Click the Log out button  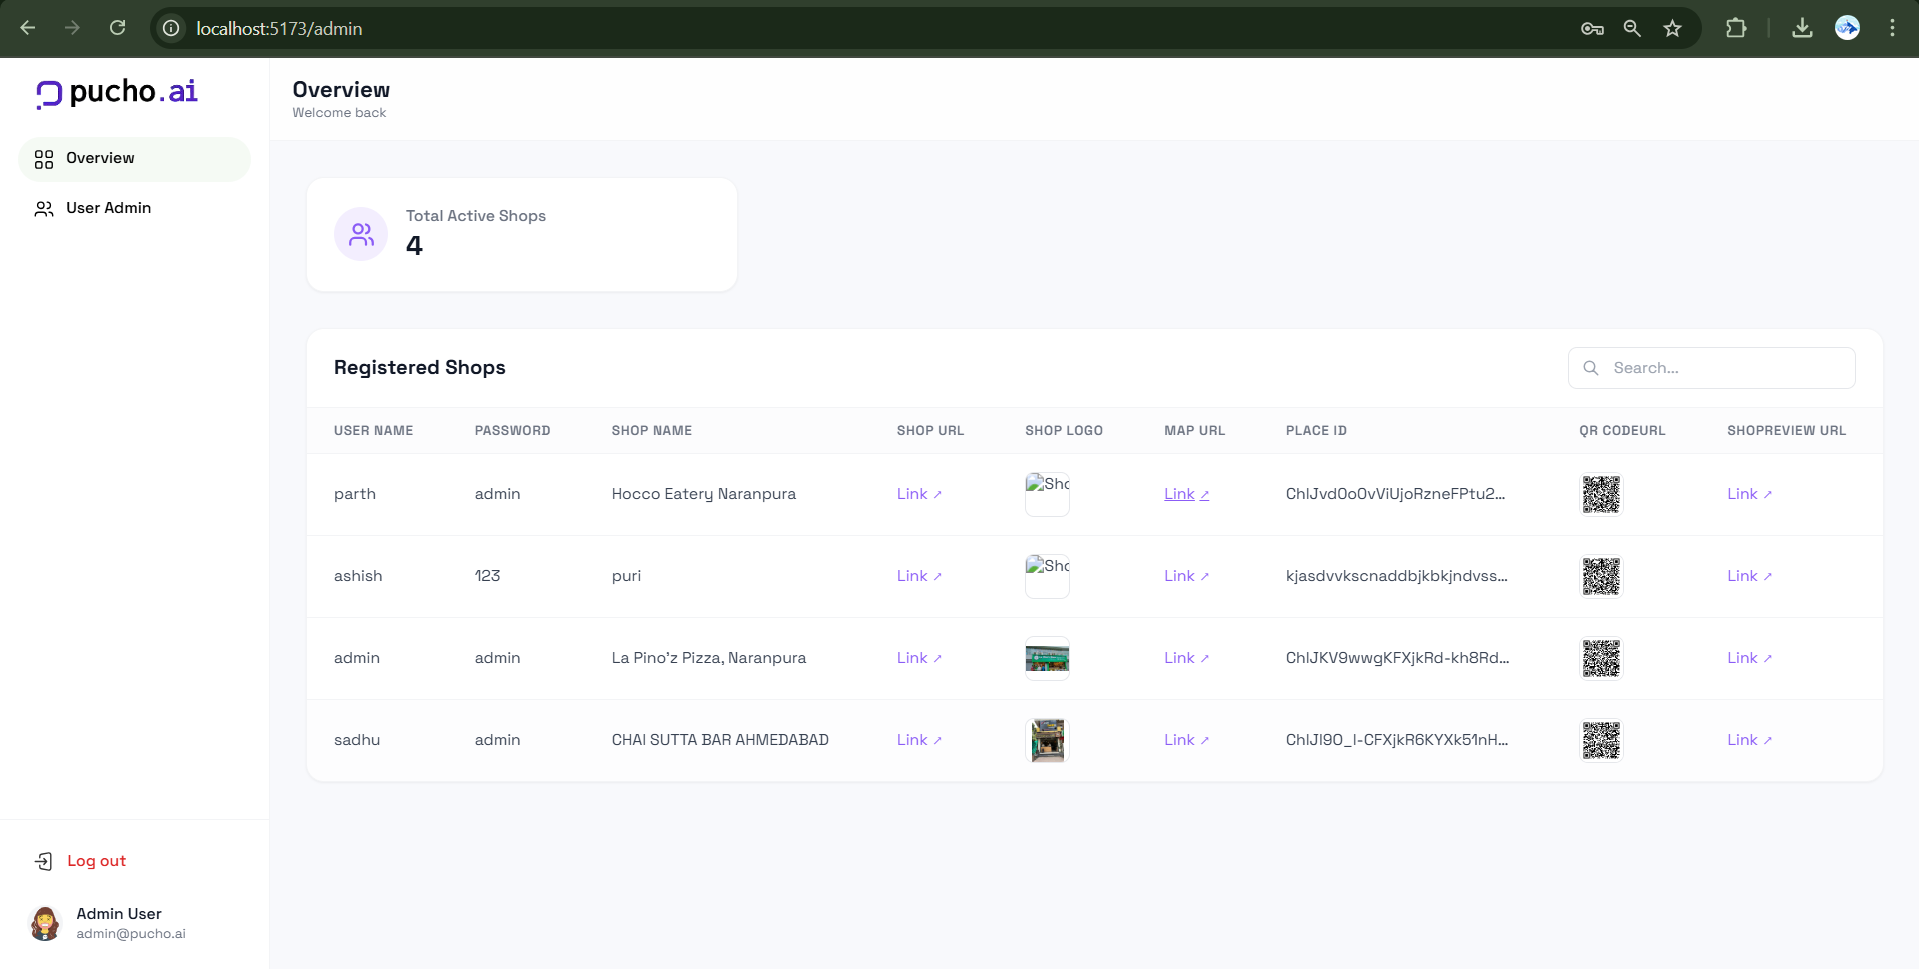point(96,861)
